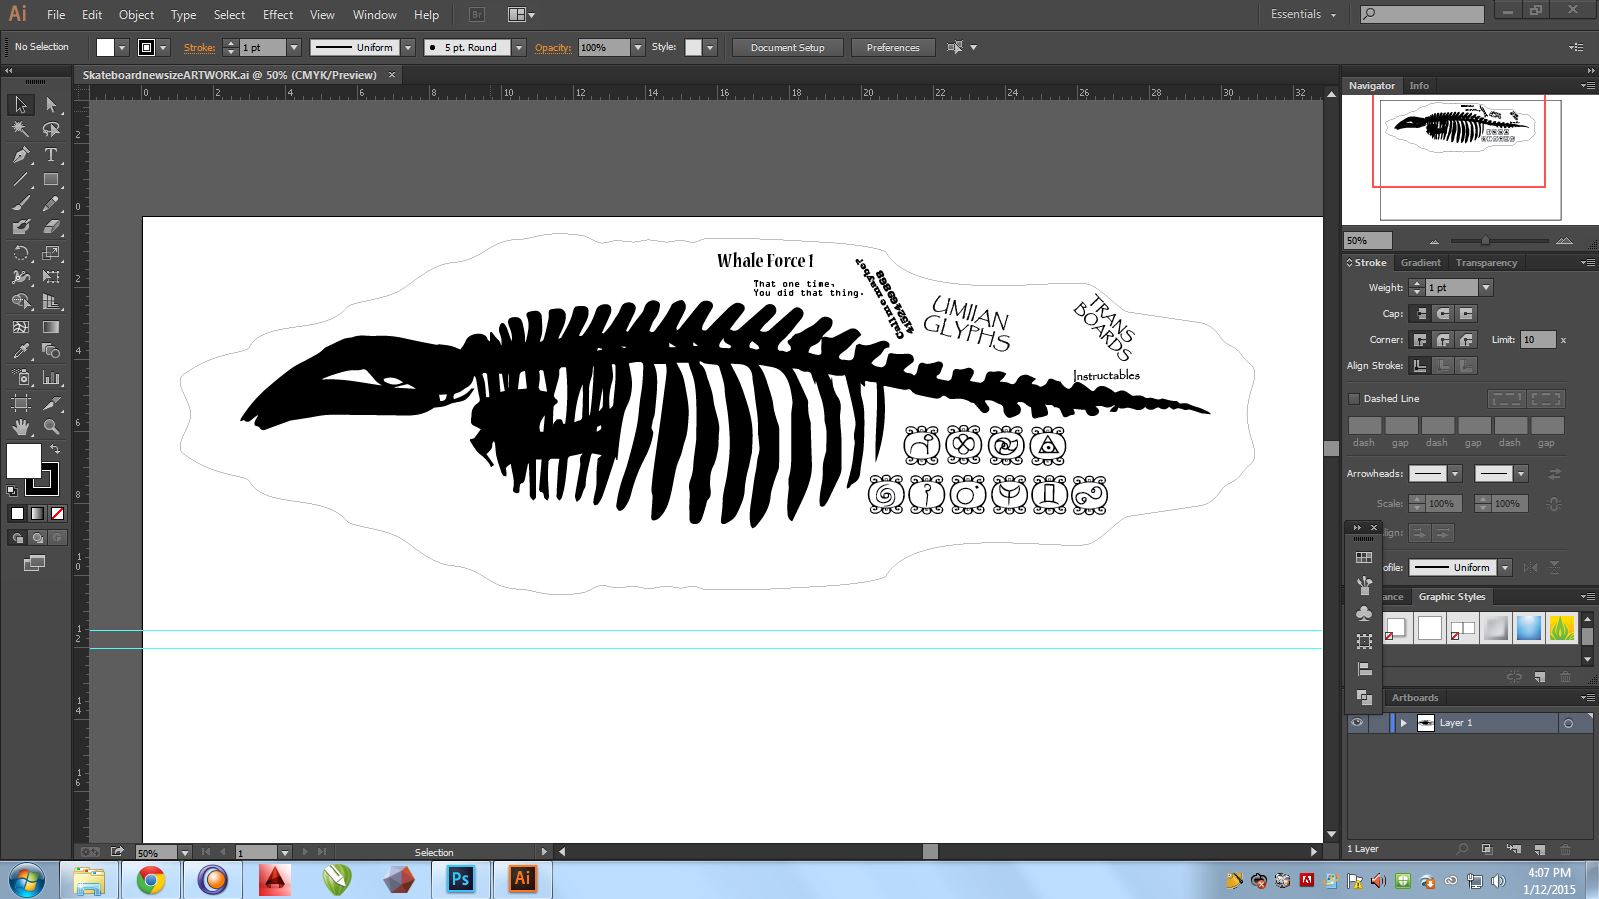Select the Hand tool
This screenshot has height=899, width=1599.
point(20,427)
